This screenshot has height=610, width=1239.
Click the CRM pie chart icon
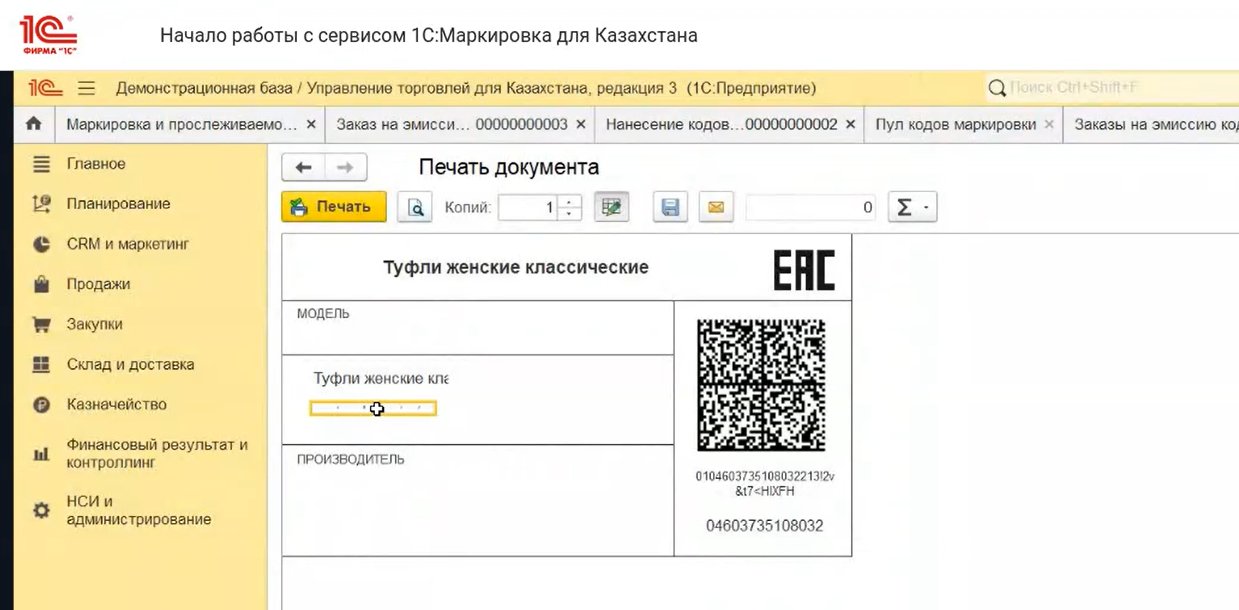[41, 244]
